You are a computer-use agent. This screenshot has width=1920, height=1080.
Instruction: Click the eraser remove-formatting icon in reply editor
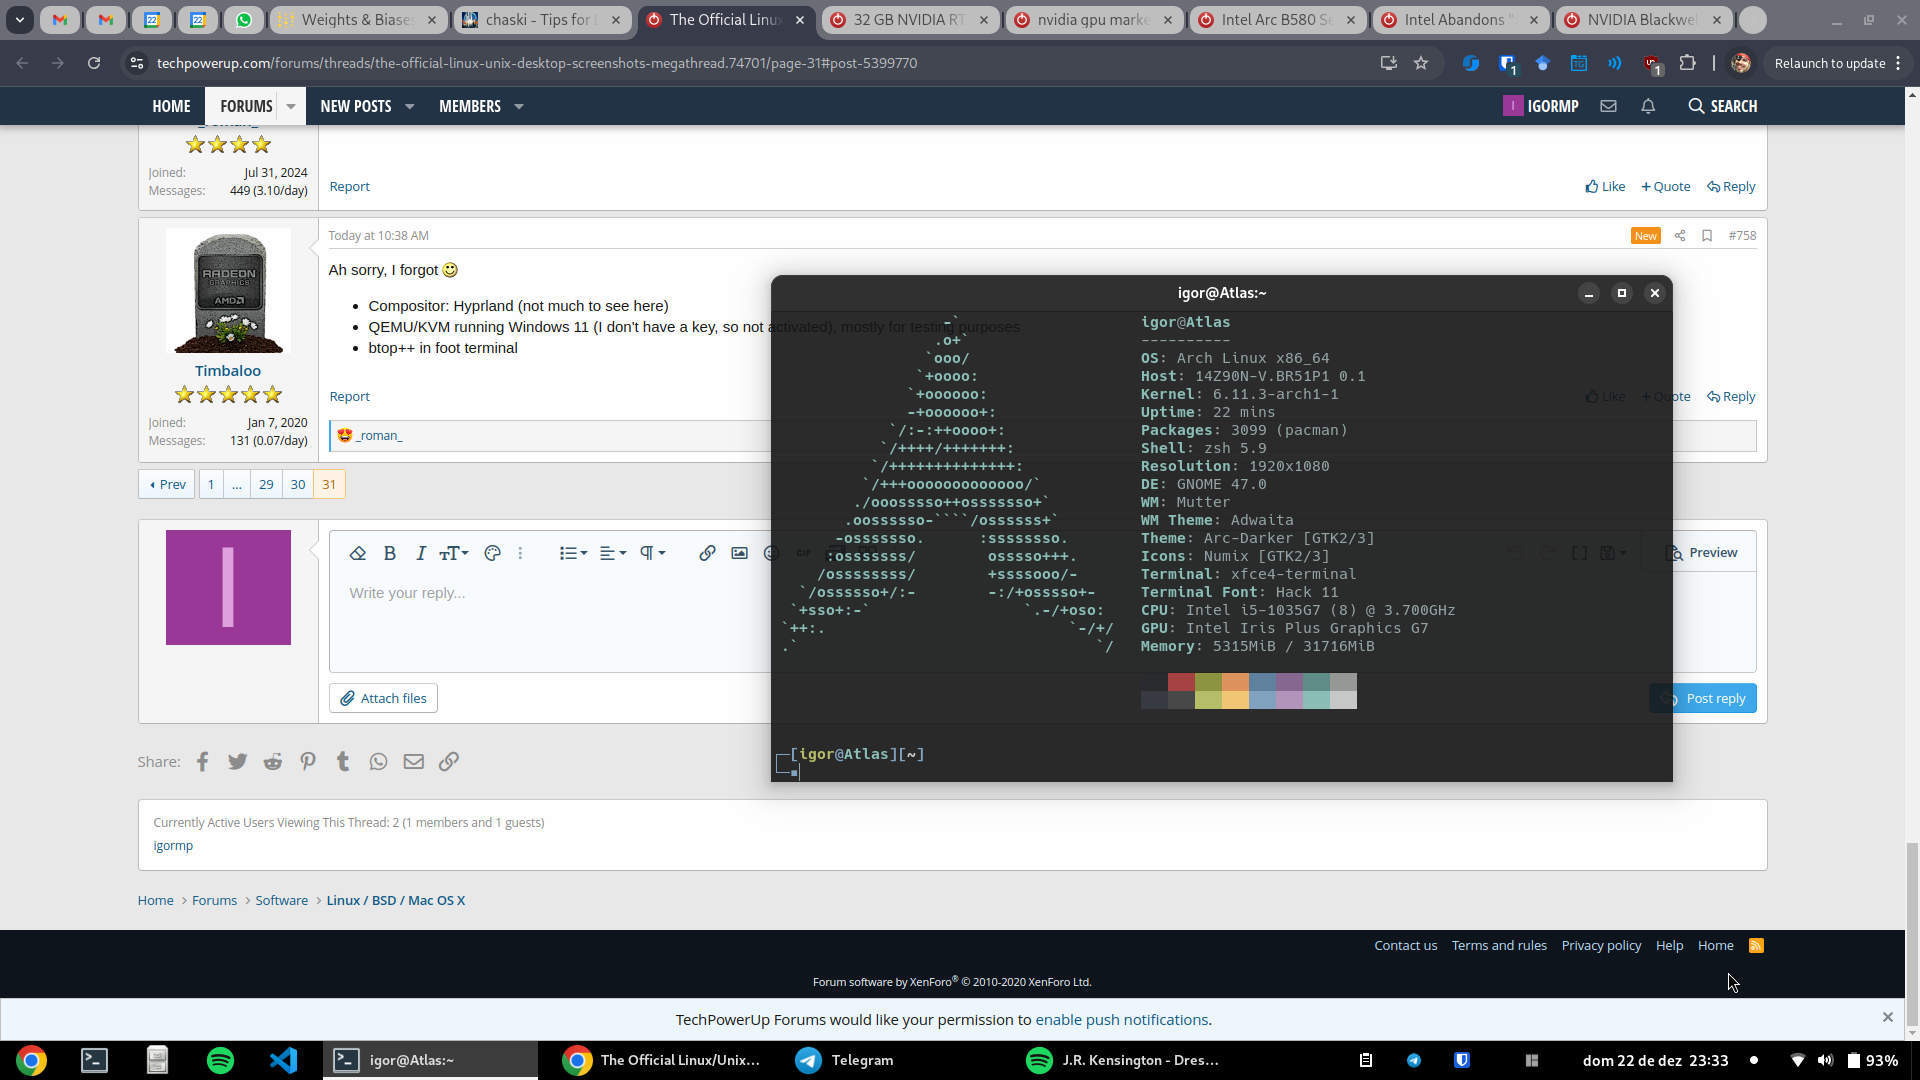coord(357,553)
